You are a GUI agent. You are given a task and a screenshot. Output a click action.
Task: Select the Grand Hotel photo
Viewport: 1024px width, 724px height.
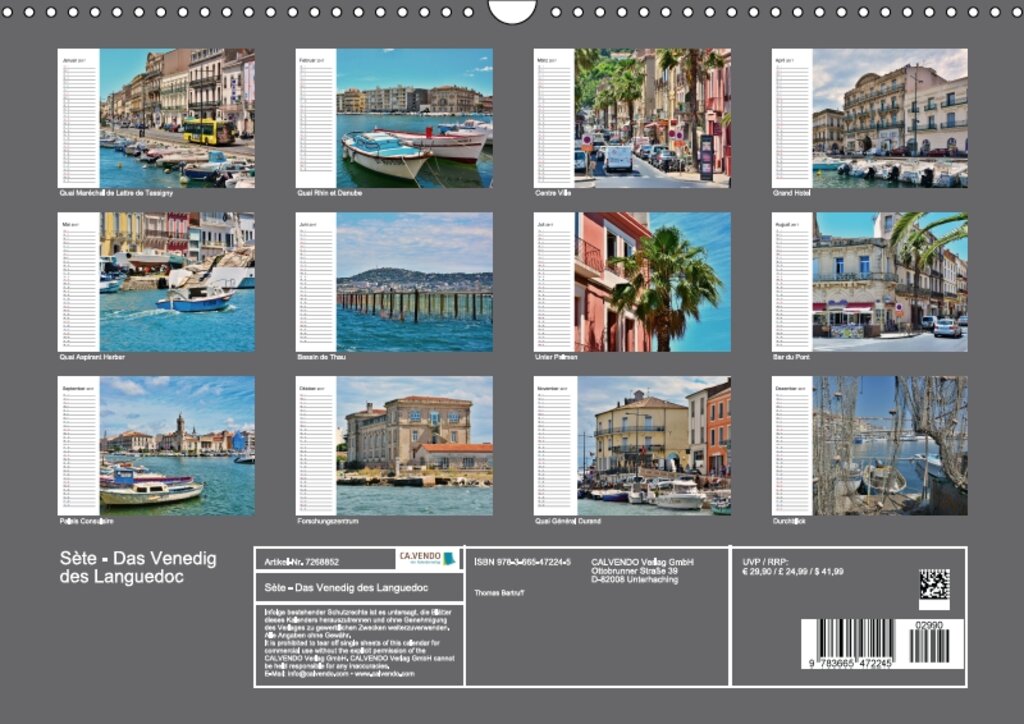[x=889, y=118]
